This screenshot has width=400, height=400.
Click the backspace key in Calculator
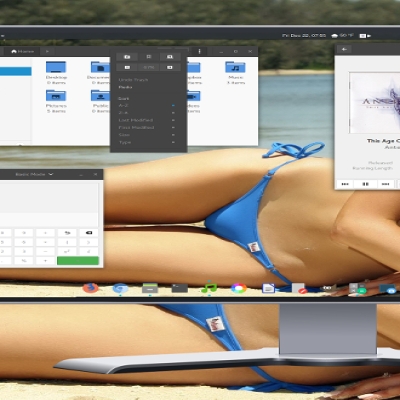(89, 233)
